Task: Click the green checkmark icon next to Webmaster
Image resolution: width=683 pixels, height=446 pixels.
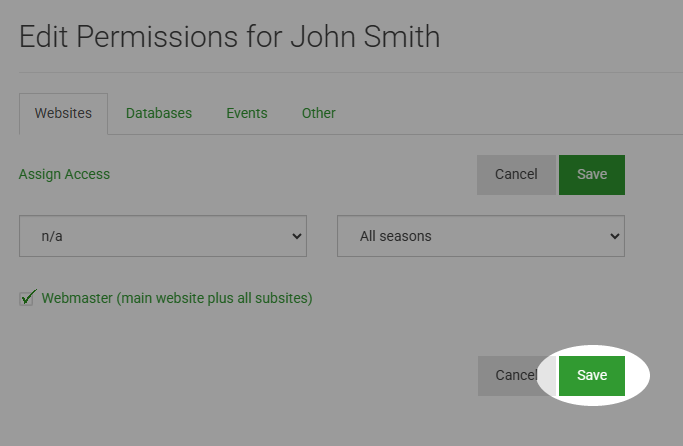Action: (29, 297)
